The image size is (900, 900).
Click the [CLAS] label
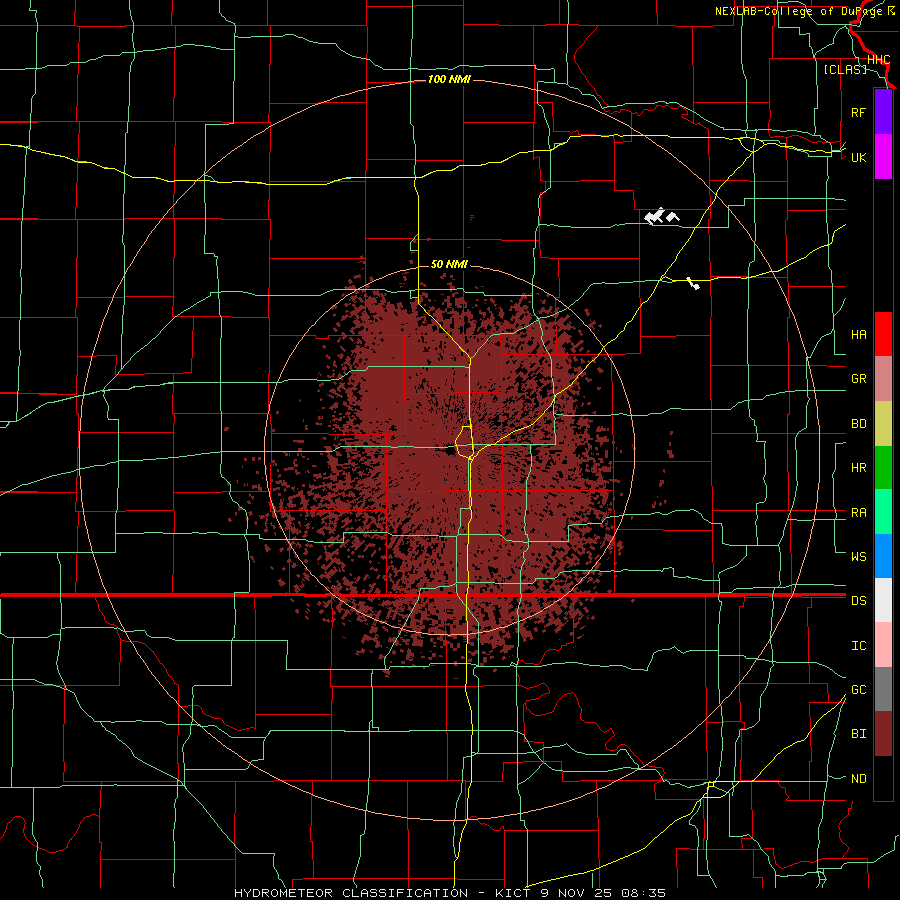845,69
